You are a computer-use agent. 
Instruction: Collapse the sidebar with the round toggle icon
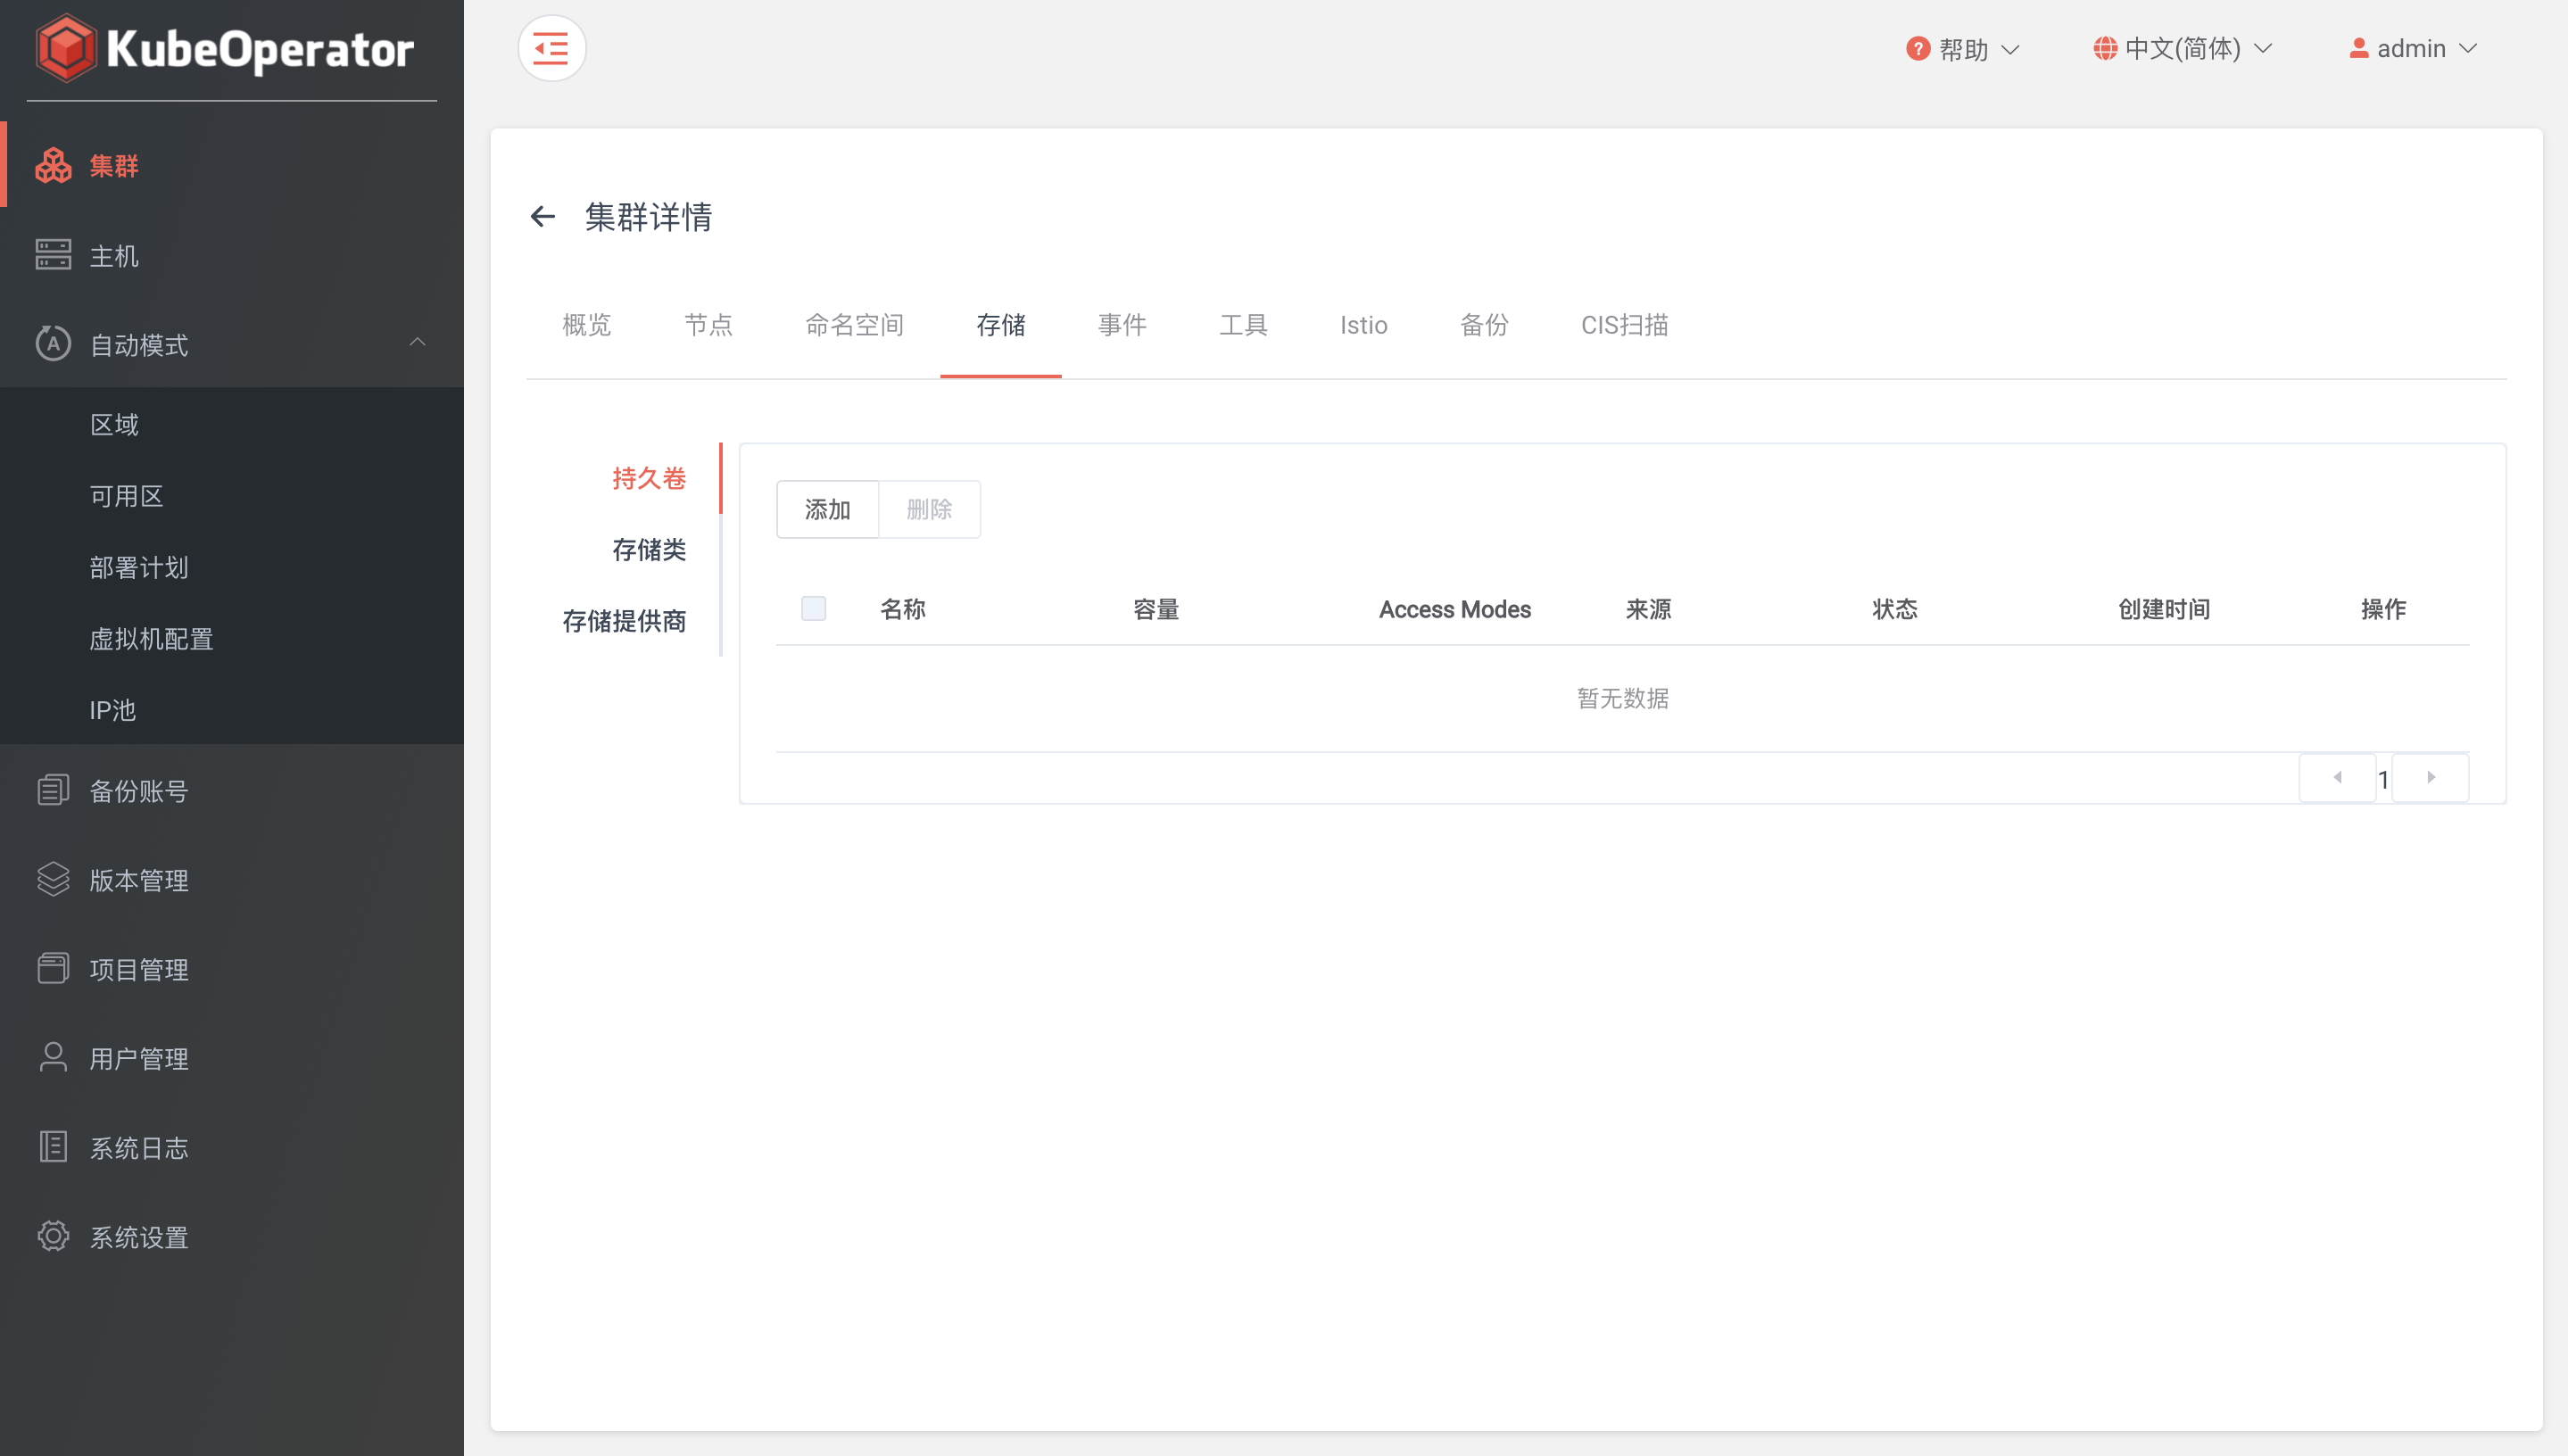pos(551,47)
